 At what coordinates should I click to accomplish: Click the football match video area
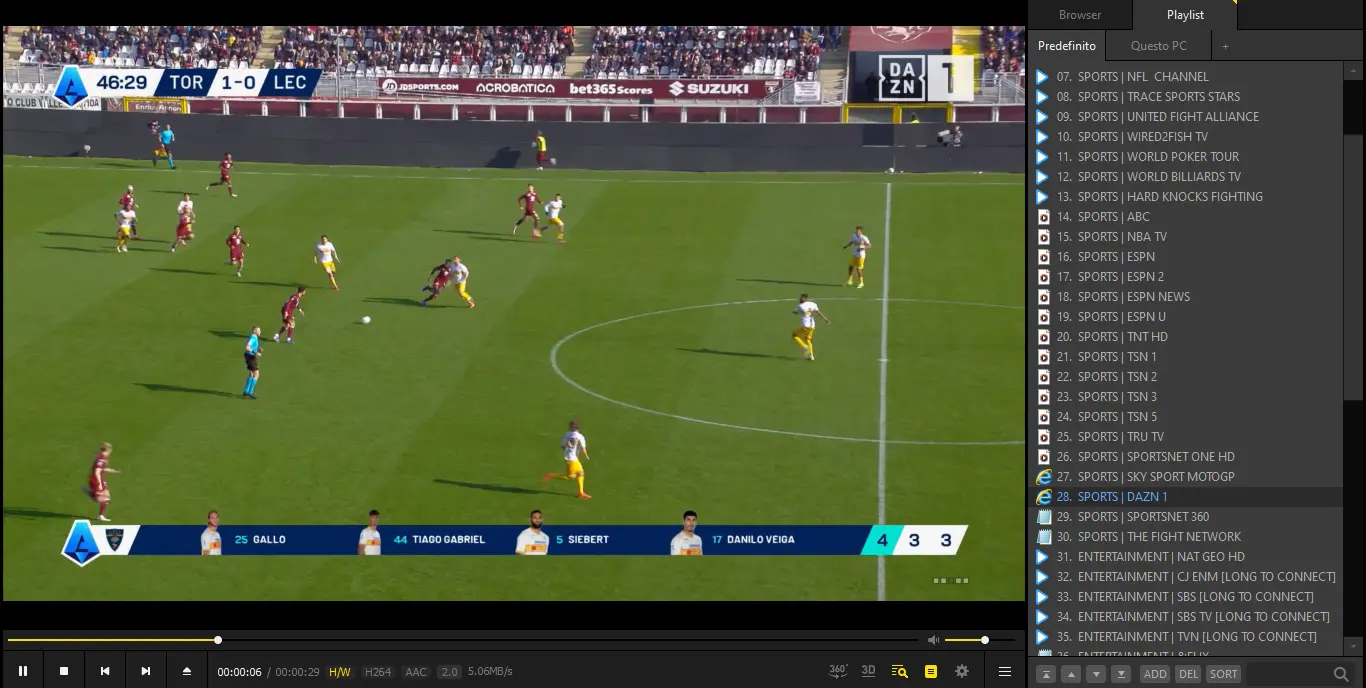(513, 313)
